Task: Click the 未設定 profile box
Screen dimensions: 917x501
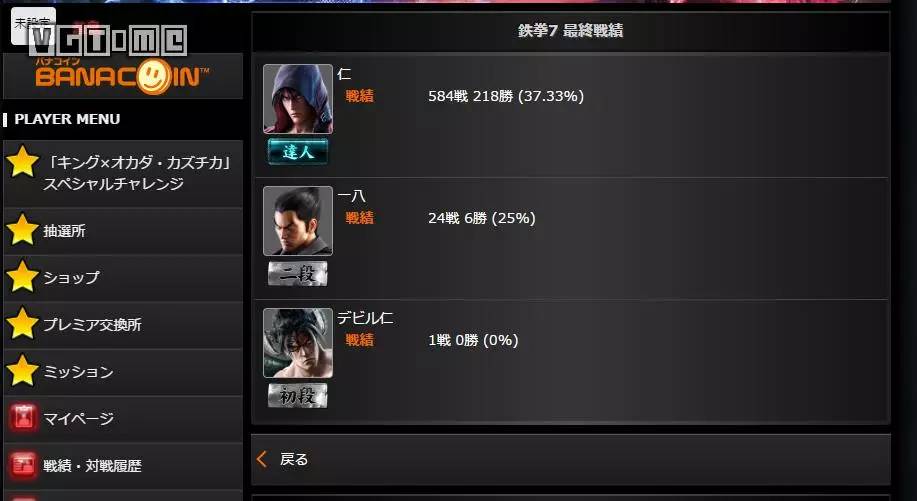Action: click(x=33, y=26)
